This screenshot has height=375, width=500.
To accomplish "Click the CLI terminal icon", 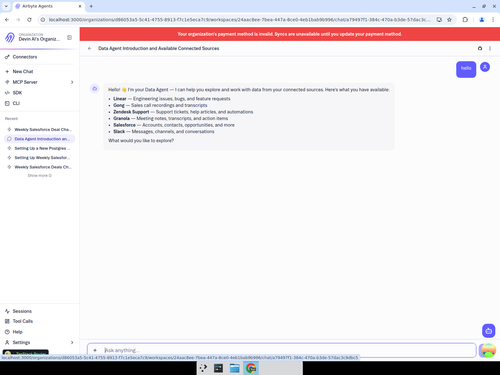I will tap(7, 103).
